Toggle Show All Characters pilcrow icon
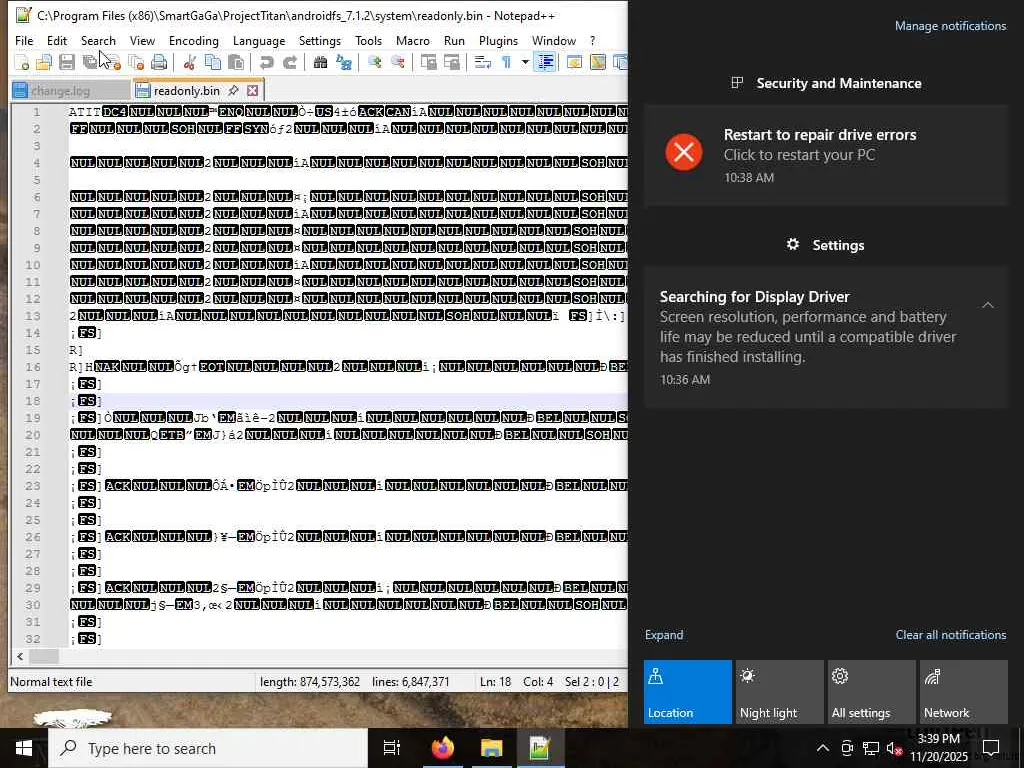This screenshot has height=768, width=1024. click(x=506, y=63)
